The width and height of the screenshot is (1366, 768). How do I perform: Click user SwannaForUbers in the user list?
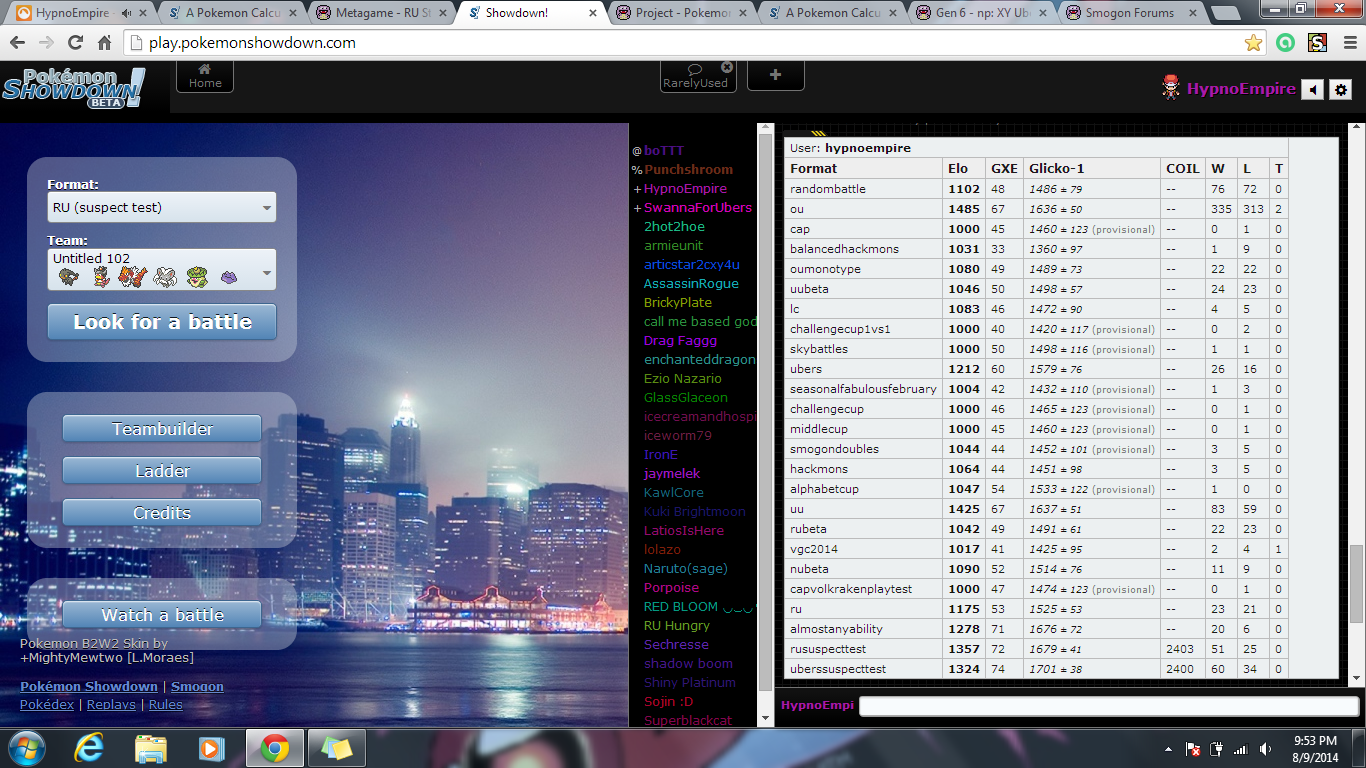point(697,208)
